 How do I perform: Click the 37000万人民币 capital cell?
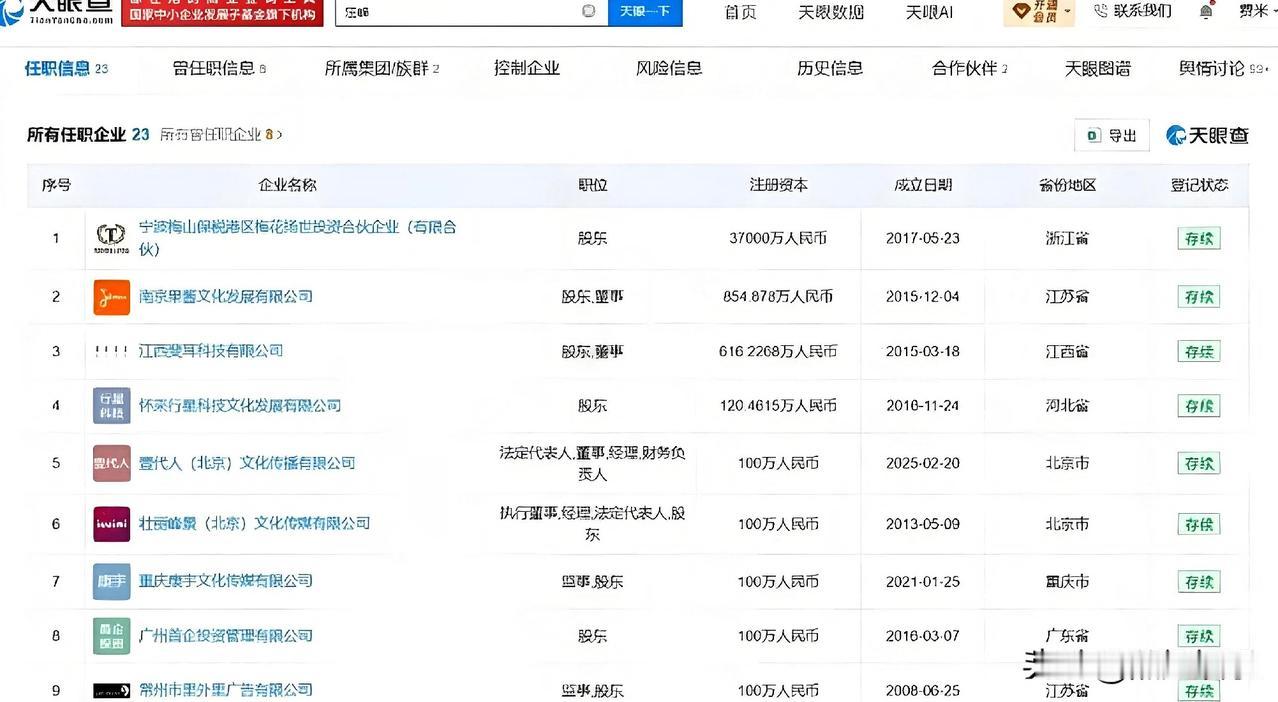(779, 239)
